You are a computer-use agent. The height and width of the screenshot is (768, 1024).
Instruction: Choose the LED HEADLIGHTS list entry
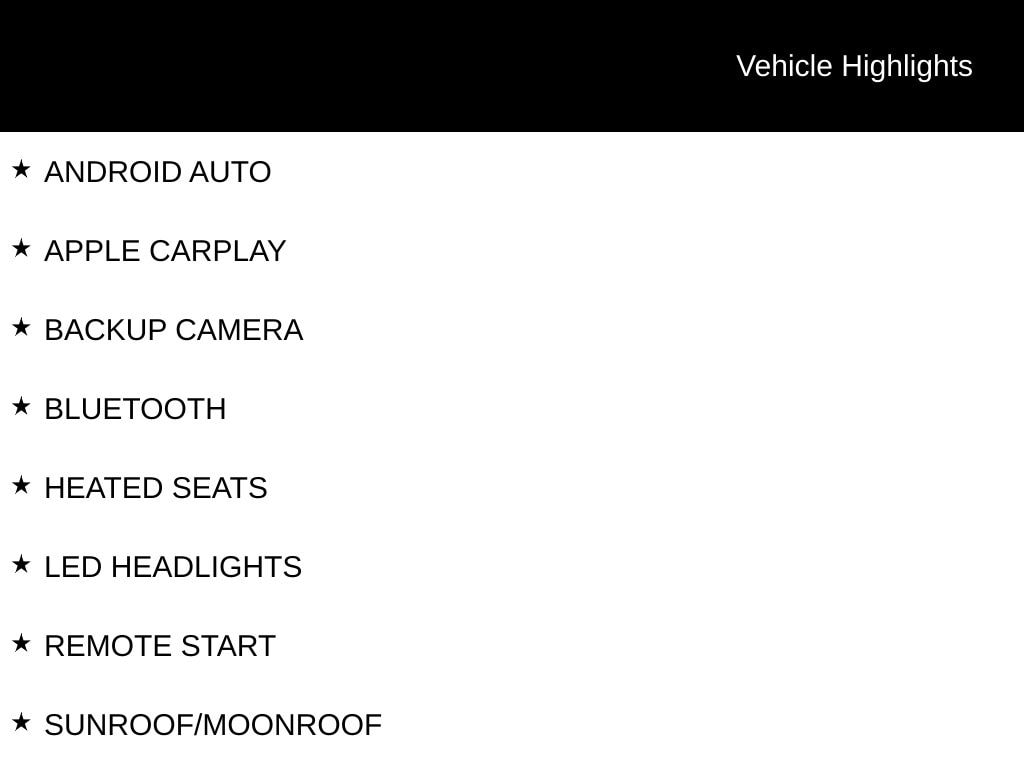pos(173,568)
